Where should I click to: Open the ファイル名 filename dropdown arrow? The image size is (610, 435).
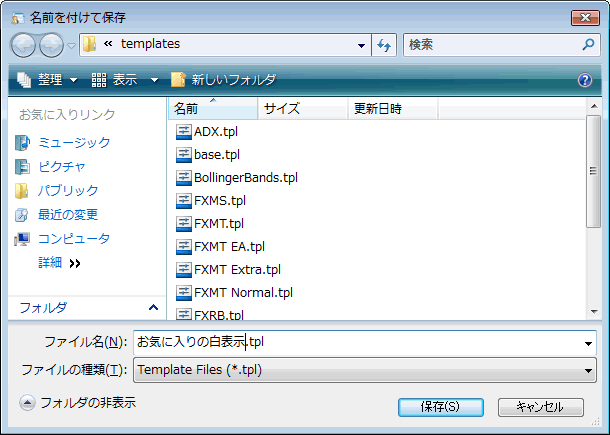pyautogui.click(x=588, y=343)
